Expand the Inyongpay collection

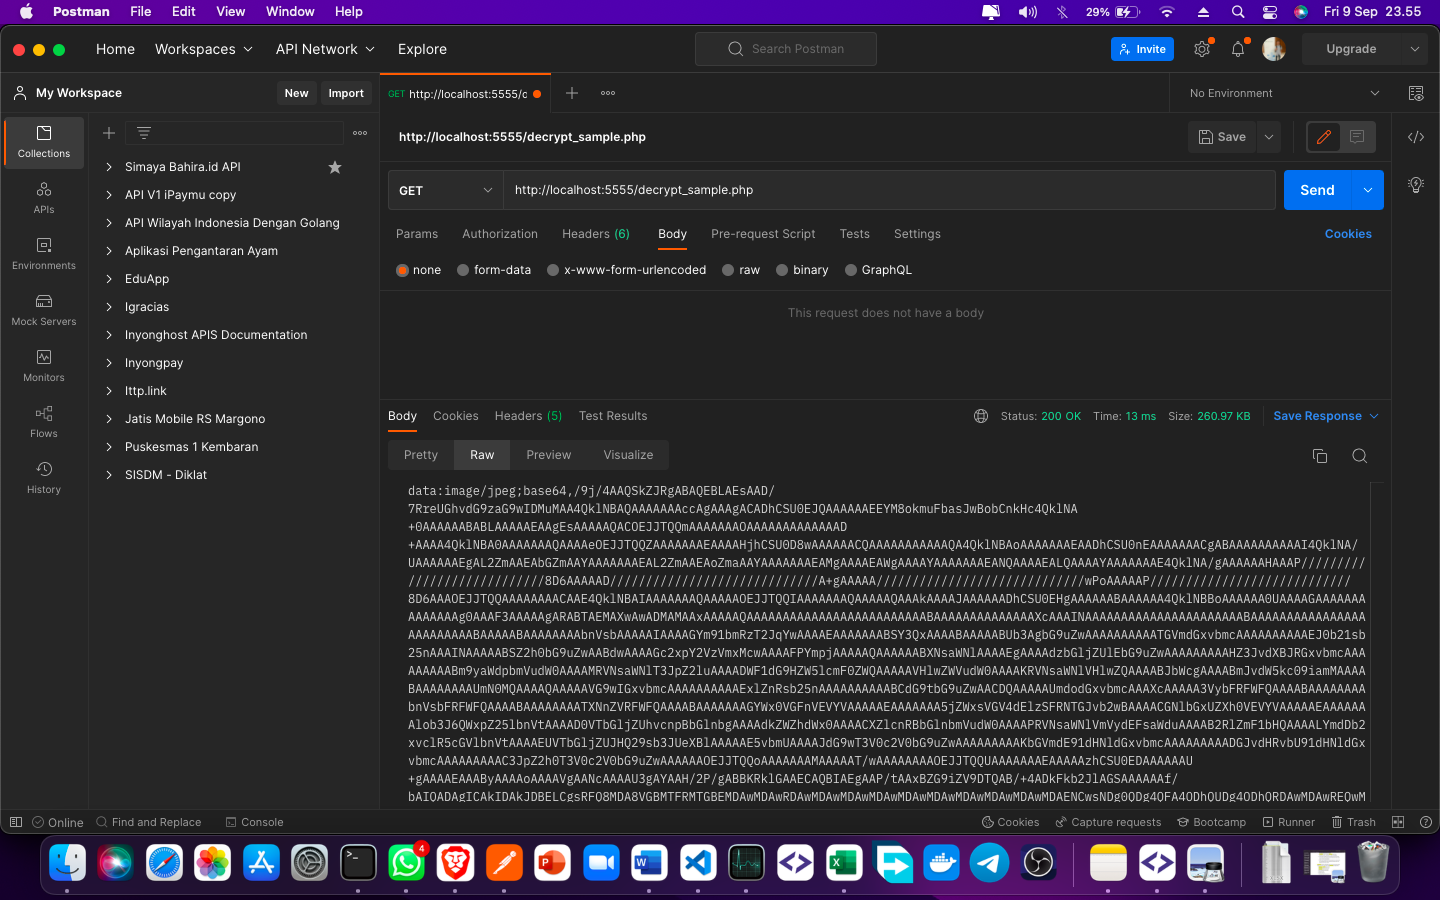click(109, 363)
